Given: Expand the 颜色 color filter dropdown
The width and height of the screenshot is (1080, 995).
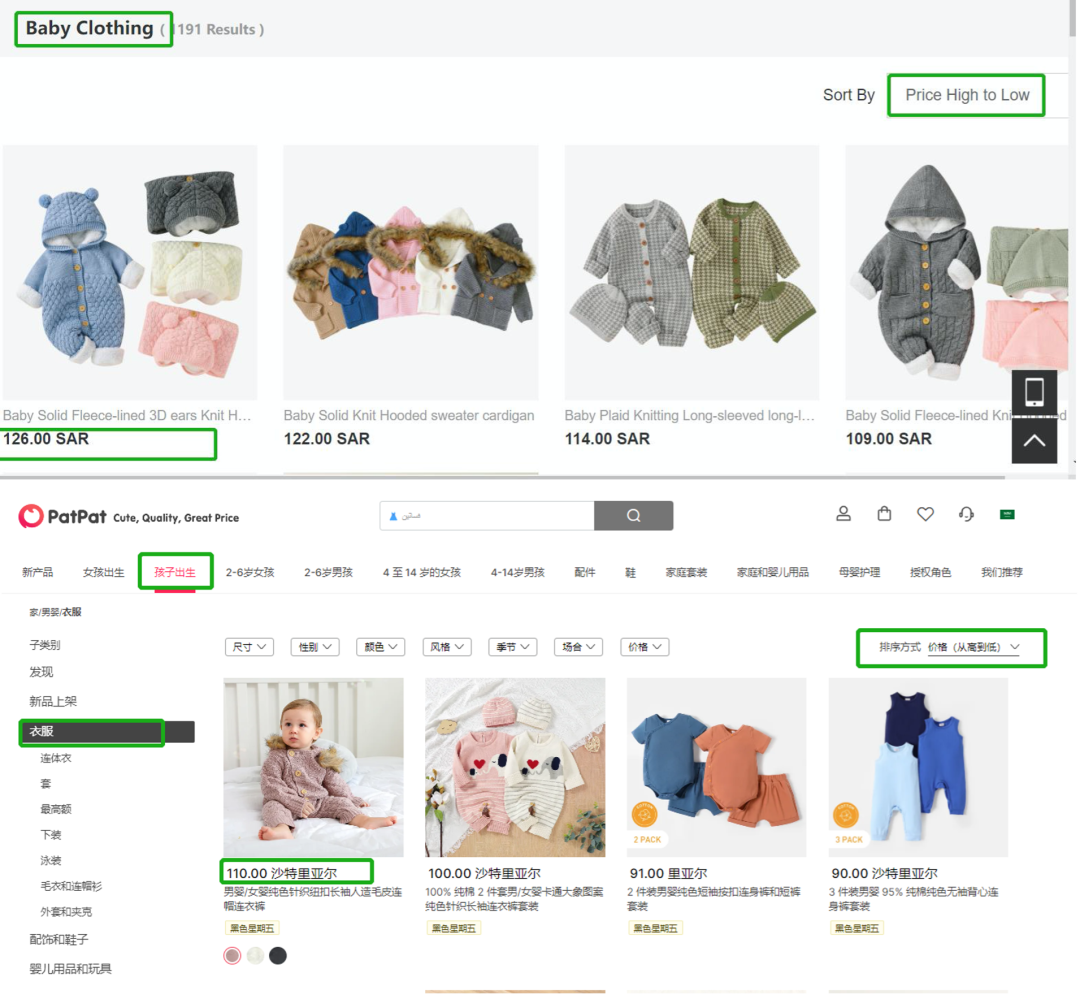Looking at the screenshot, I should tap(381, 647).
